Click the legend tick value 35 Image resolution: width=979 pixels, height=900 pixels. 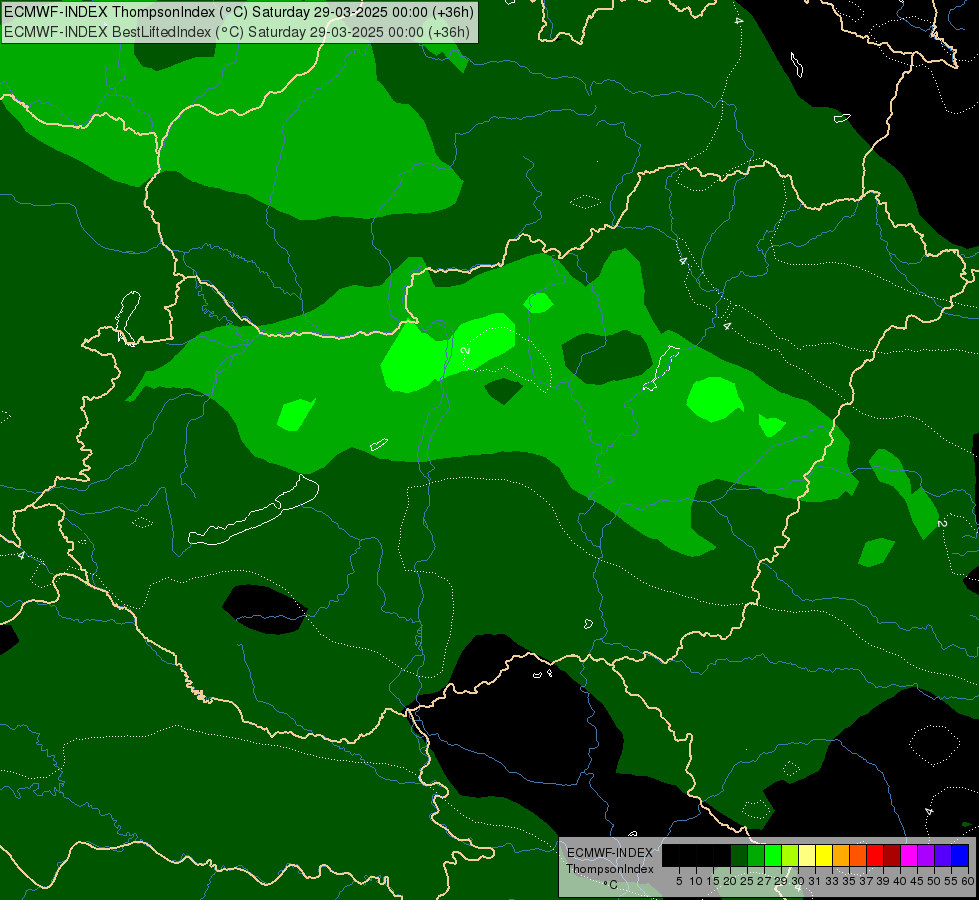849,881
